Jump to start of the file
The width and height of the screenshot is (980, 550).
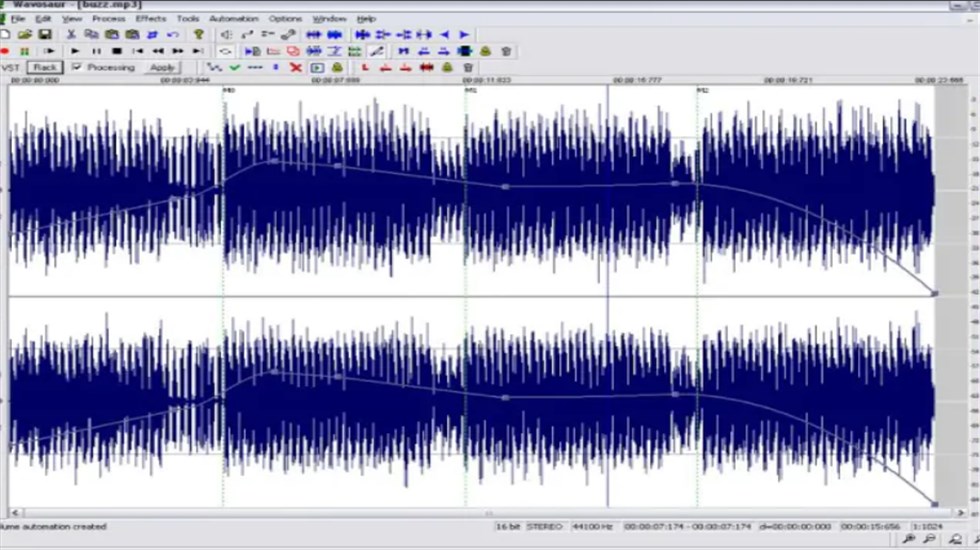point(138,51)
